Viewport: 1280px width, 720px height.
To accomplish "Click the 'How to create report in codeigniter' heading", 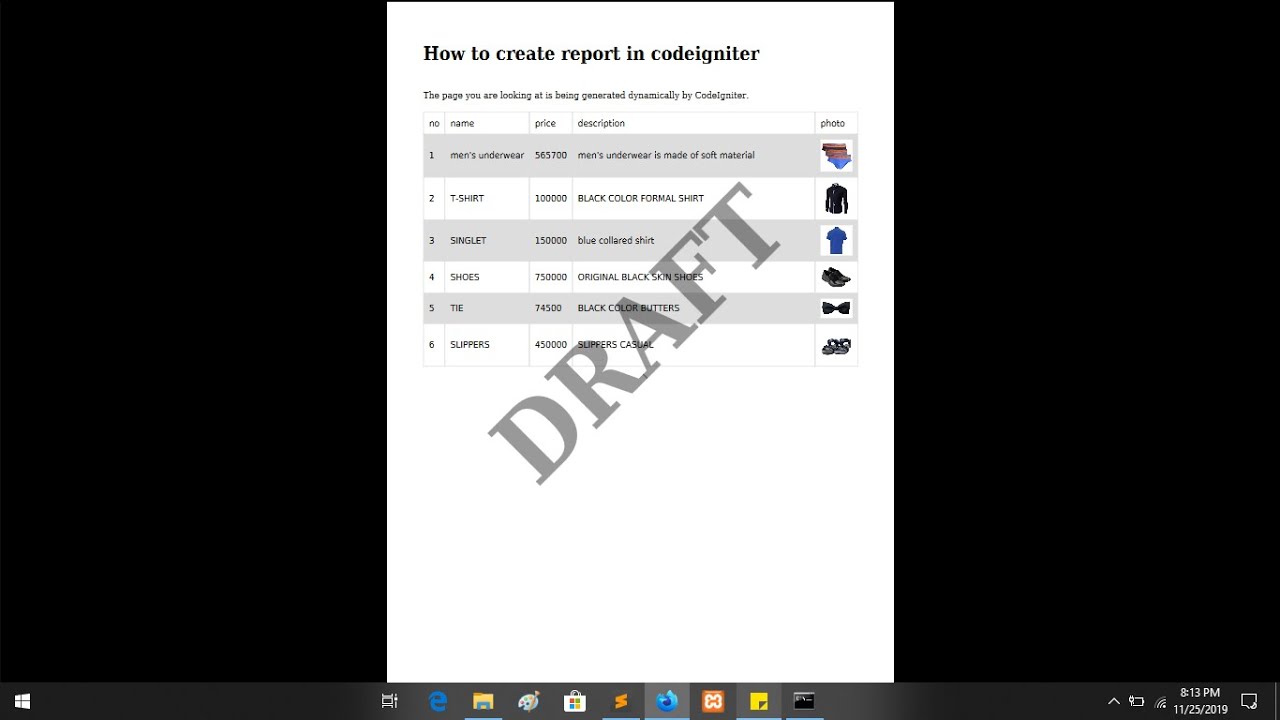I will pyautogui.click(x=591, y=54).
